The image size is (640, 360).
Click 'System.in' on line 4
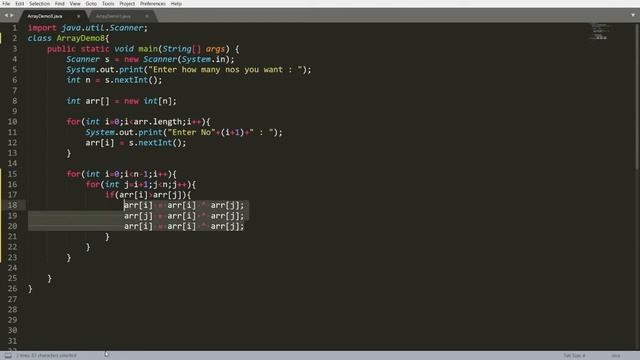tap(204, 59)
